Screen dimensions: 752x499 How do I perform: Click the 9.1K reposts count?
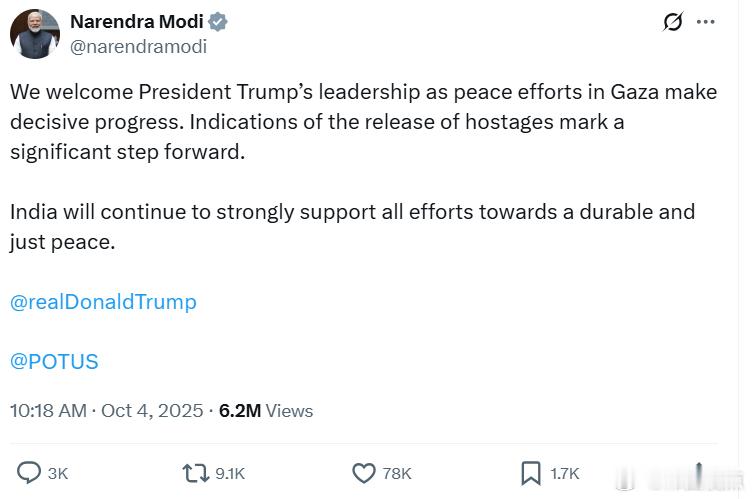pos(229,473)
